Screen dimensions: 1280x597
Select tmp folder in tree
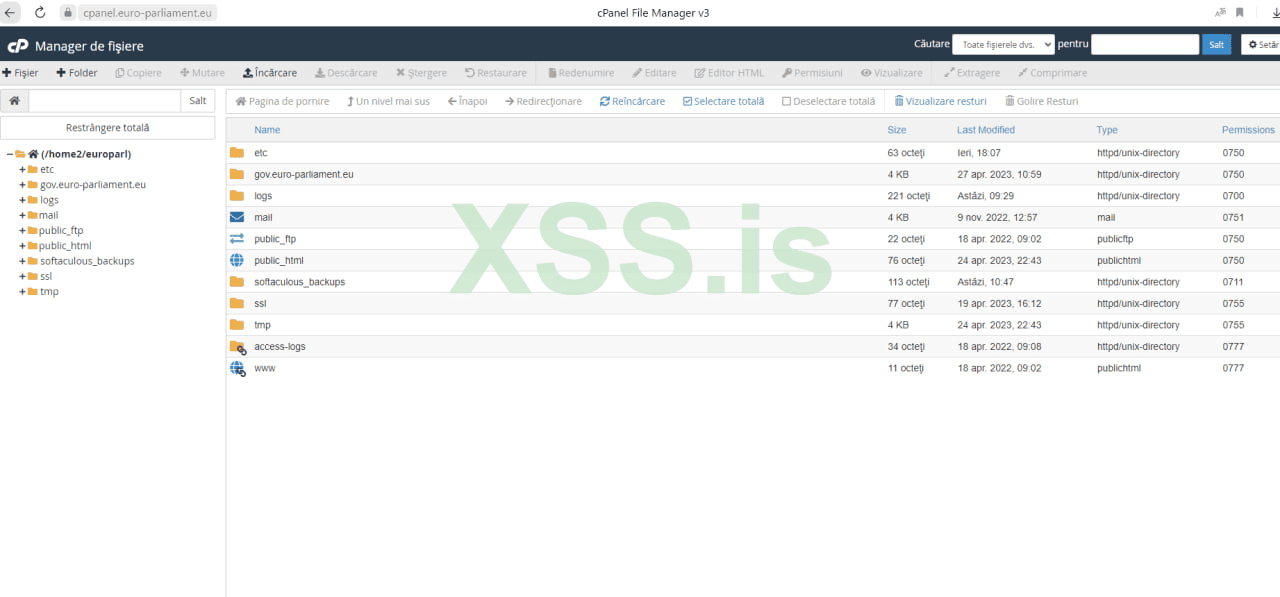pos(49,291)
